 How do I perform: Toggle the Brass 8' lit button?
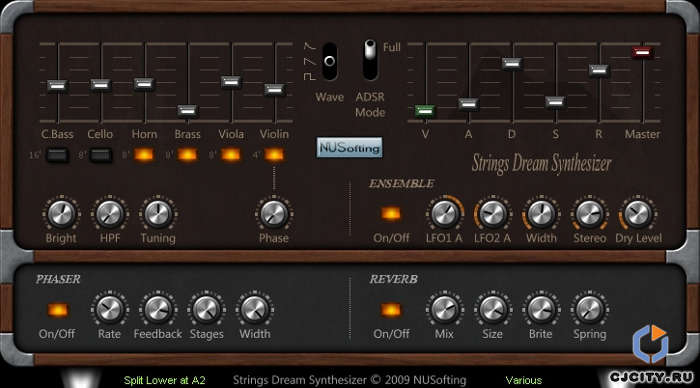(x=187, y=155)
